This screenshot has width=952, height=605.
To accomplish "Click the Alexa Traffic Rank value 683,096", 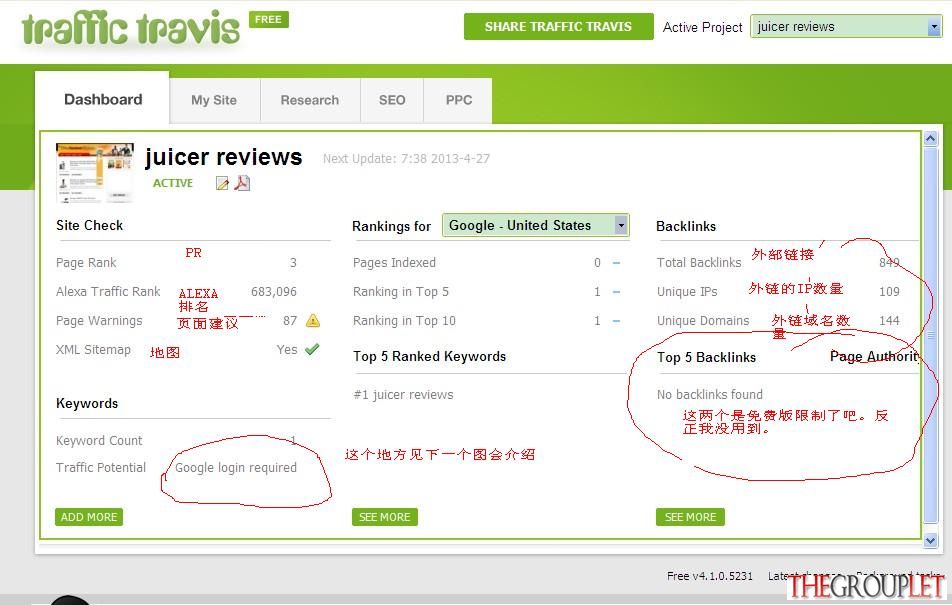I will coord(274,292).
